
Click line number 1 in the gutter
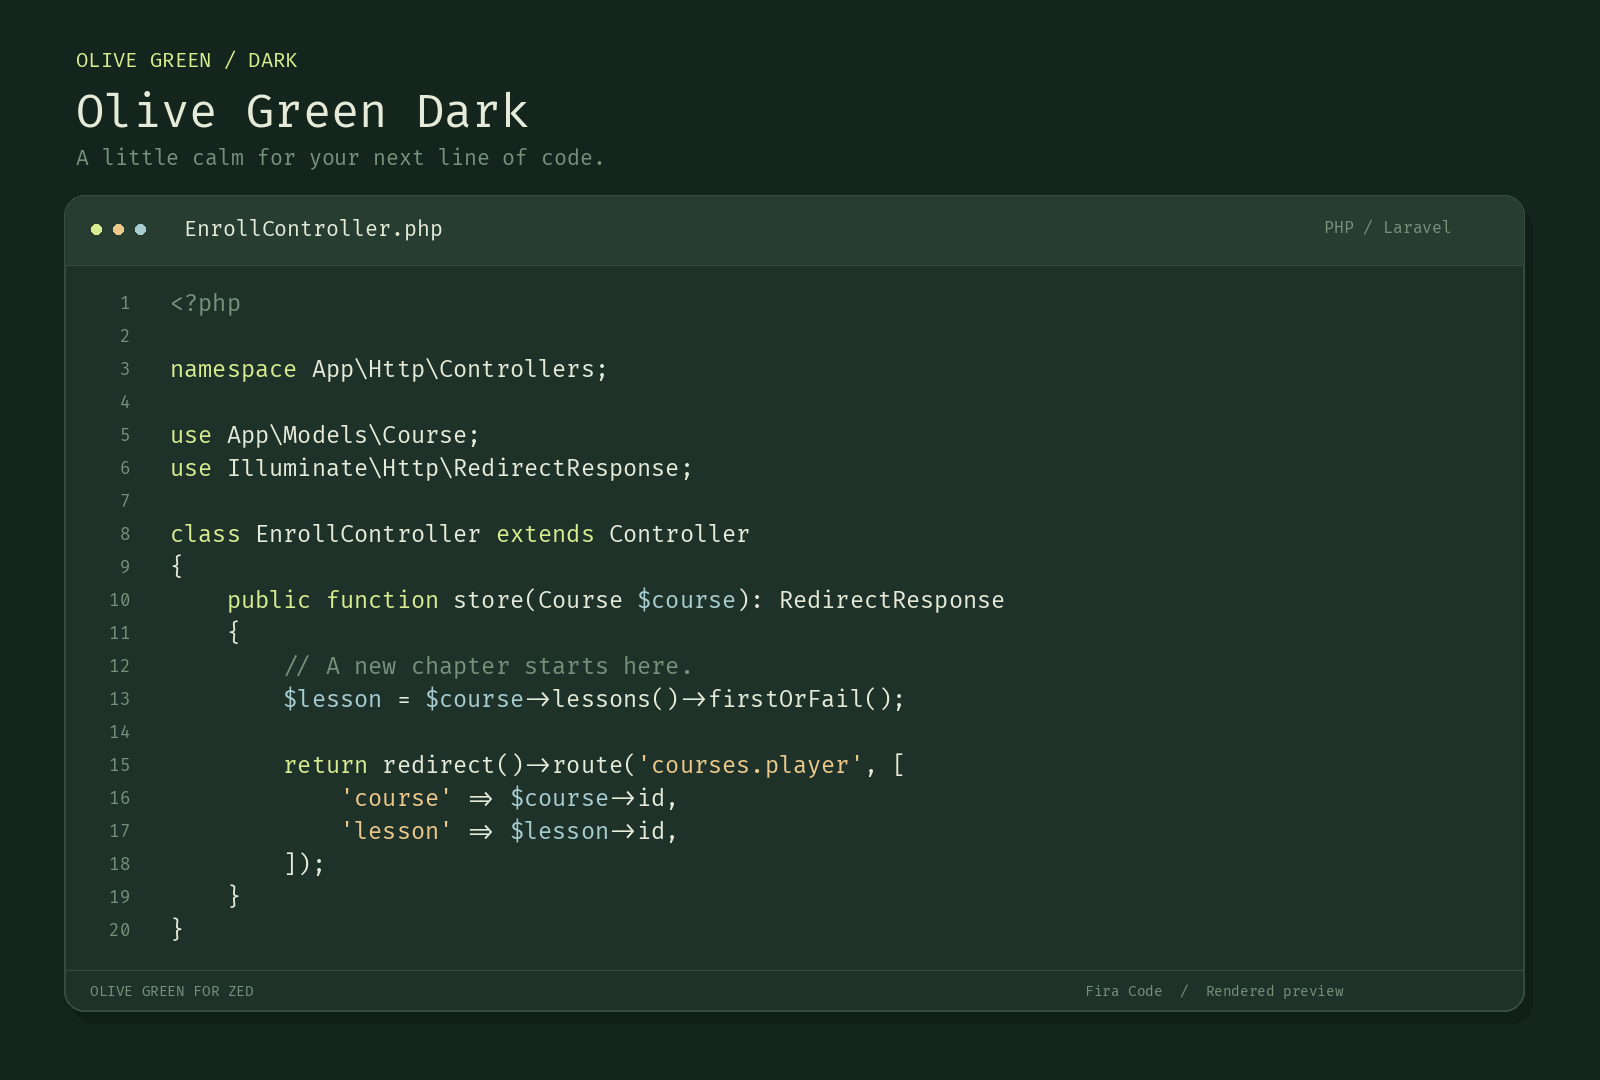coord(125,303)
